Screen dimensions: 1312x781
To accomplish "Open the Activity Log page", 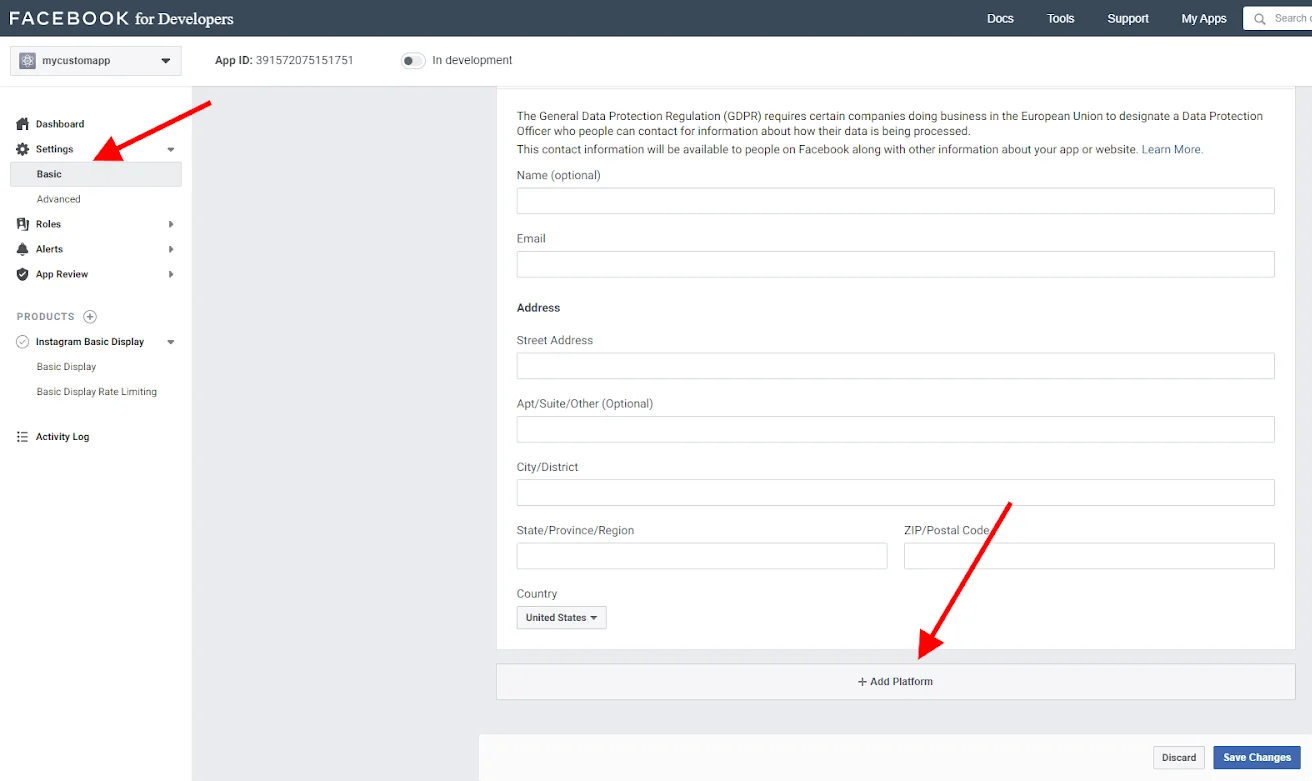I will (62, 437).
